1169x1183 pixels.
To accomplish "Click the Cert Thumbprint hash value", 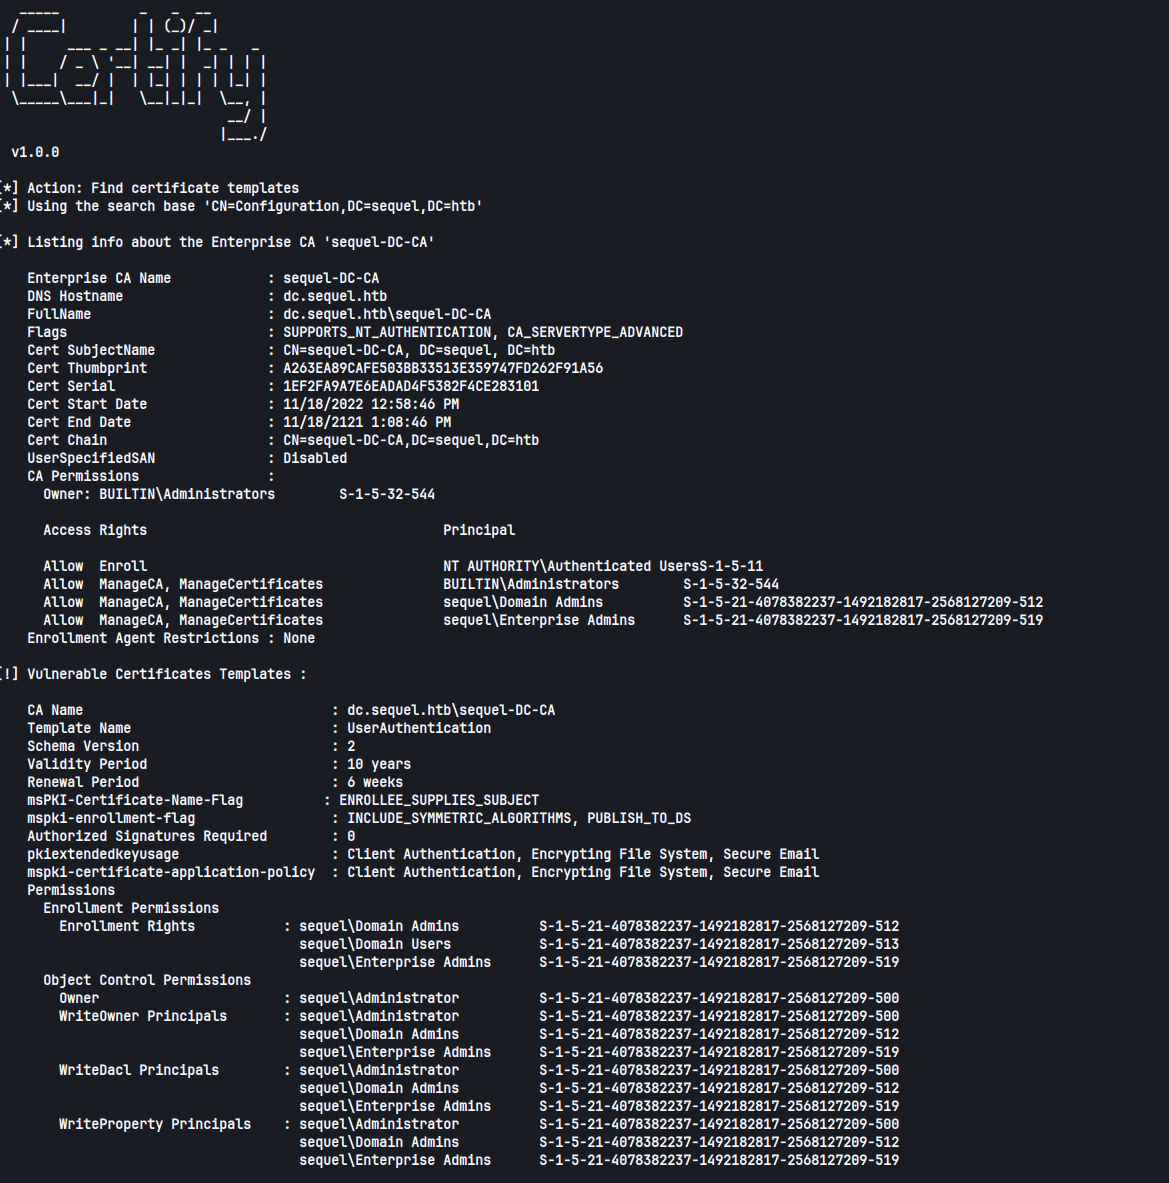I will 442,368.
